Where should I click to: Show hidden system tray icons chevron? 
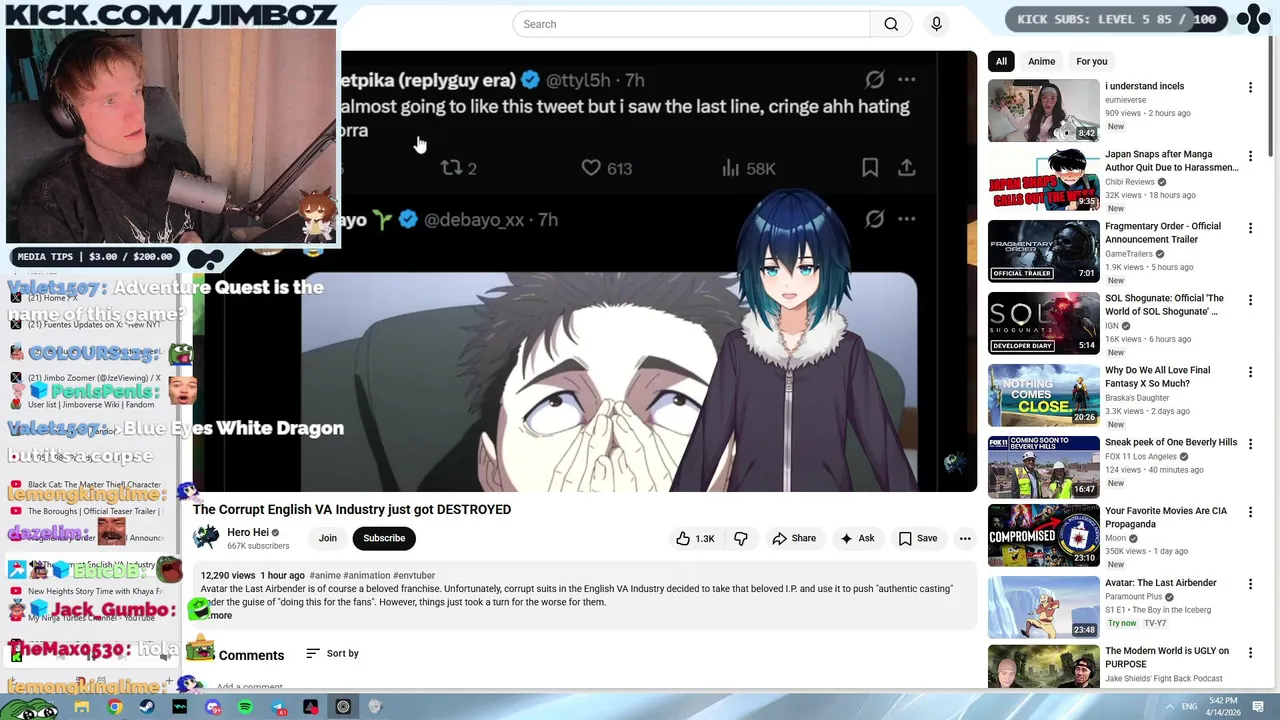[1171, 707]
